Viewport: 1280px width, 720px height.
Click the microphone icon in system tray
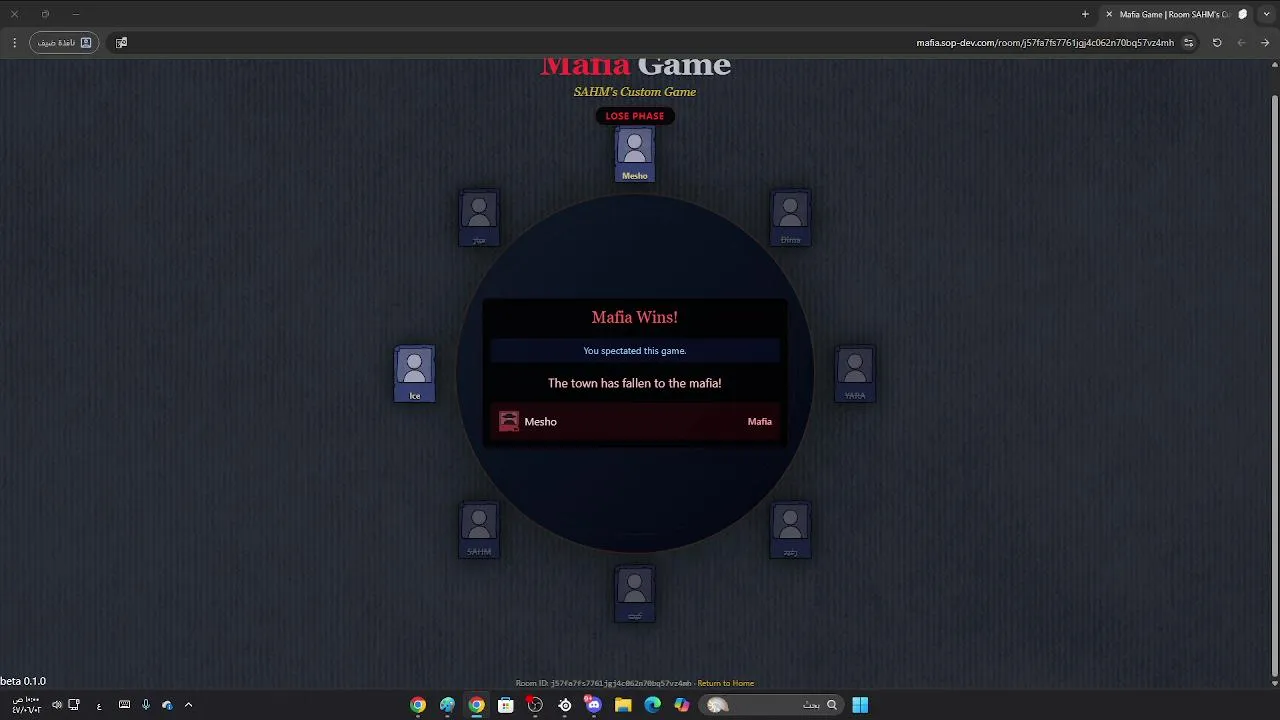146,705
